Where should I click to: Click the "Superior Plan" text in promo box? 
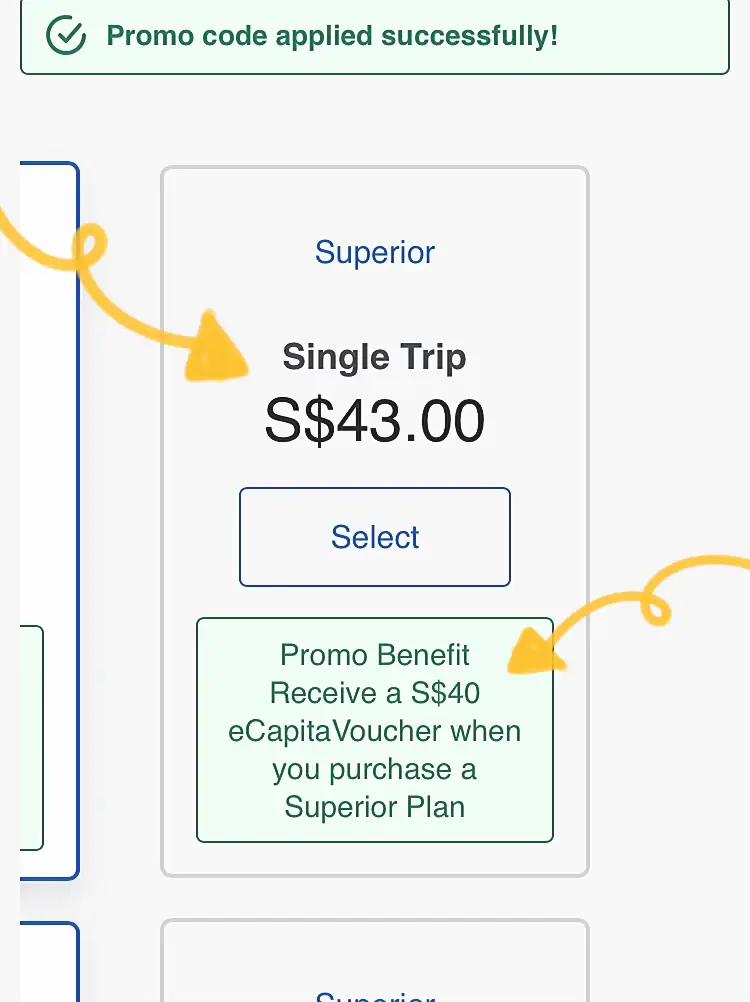(x=375, y=807)
